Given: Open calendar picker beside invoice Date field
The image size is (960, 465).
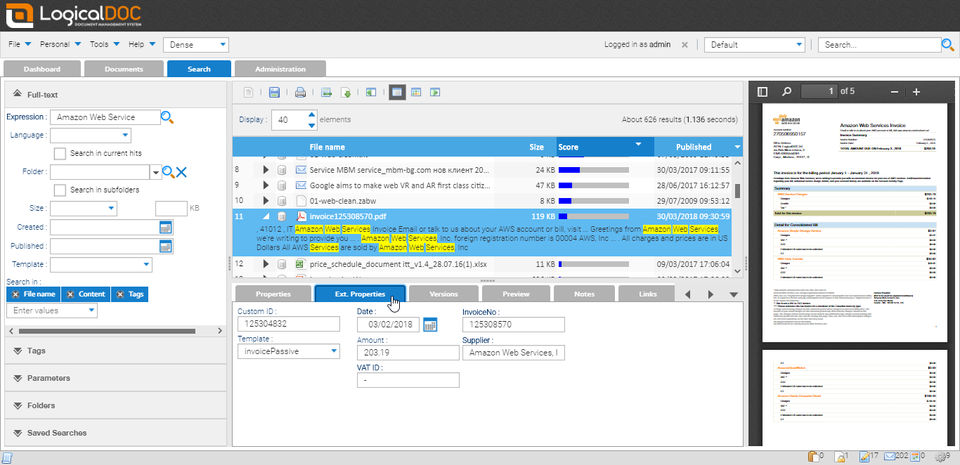Looking at the screenshot, I should tap(430, 324).
